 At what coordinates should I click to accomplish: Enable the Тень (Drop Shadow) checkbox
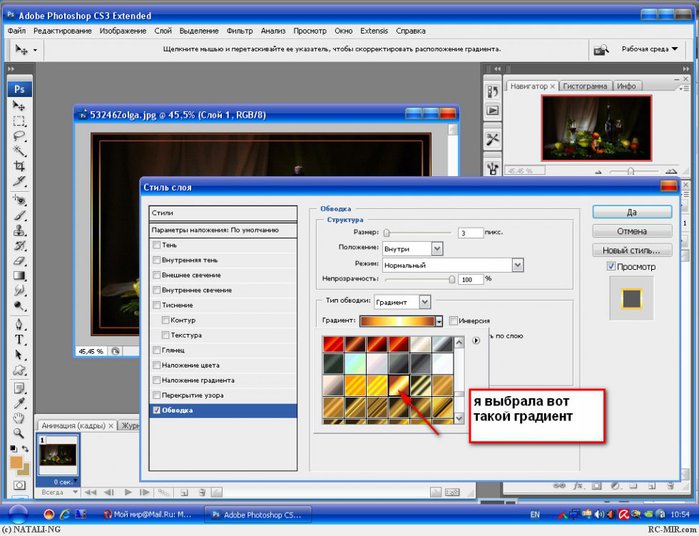point(155,245)
